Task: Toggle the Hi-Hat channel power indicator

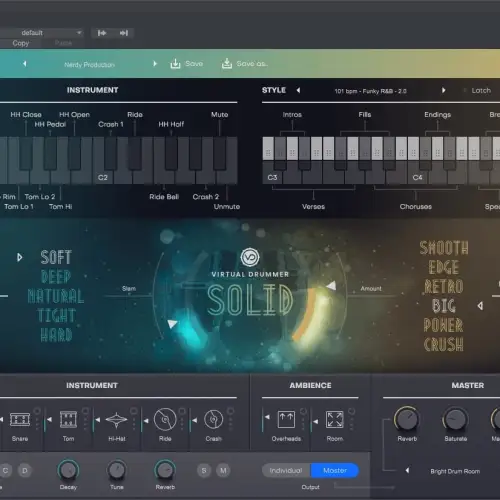Action: pos(134,411)
